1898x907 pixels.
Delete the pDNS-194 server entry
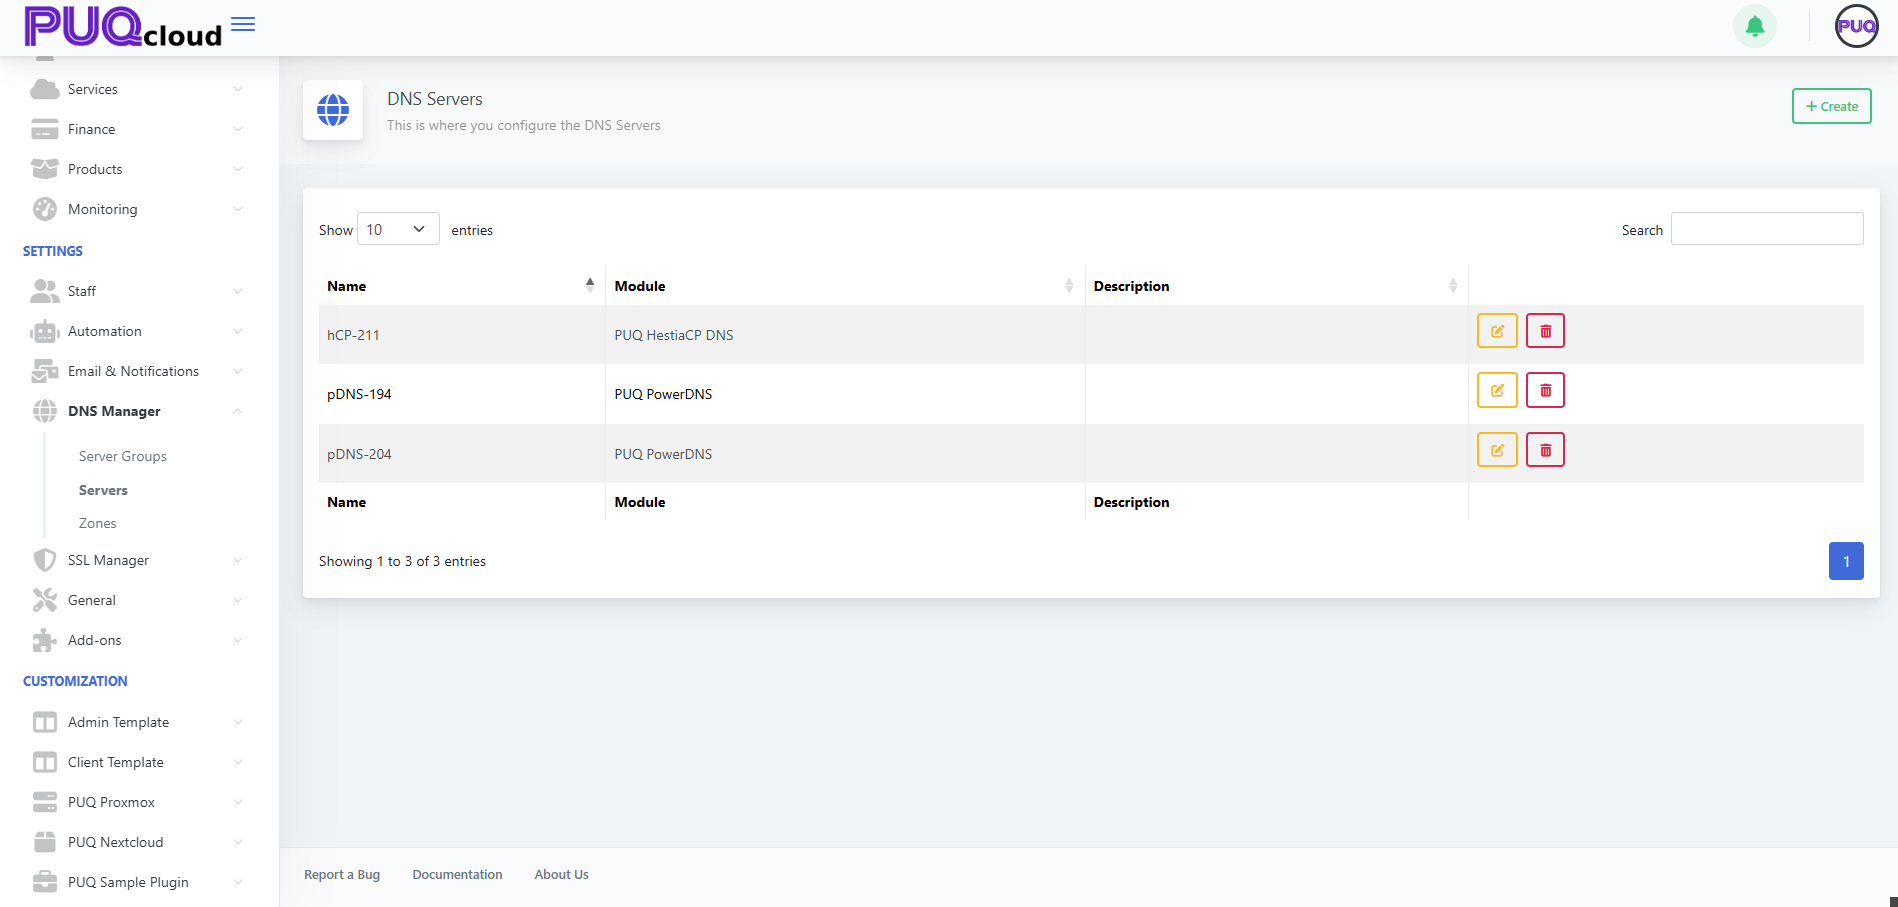[x=1545, y=390]
